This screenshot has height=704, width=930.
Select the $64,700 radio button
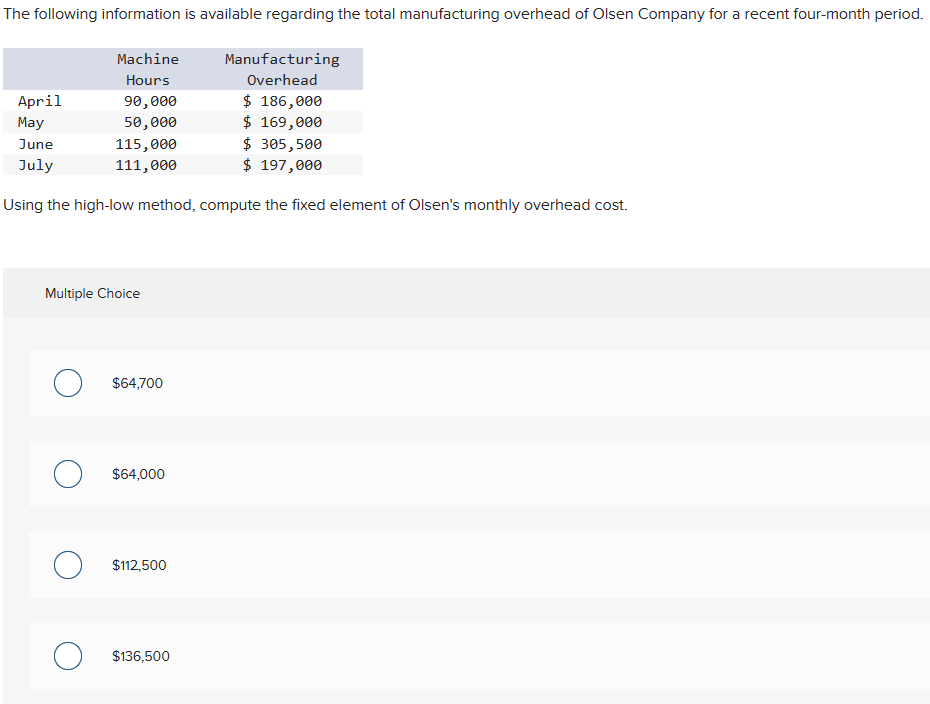click(67, 383)
